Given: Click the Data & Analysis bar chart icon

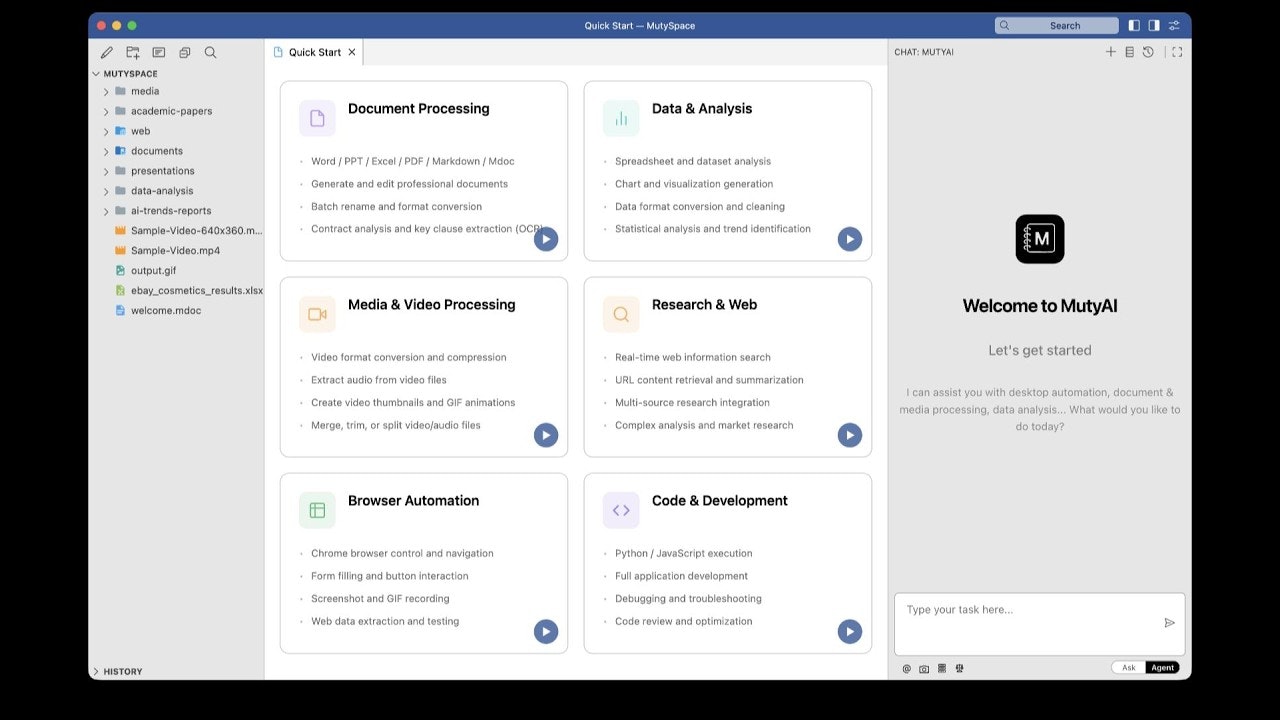Looking at the screenshot, I should click(x=621, y=118).
